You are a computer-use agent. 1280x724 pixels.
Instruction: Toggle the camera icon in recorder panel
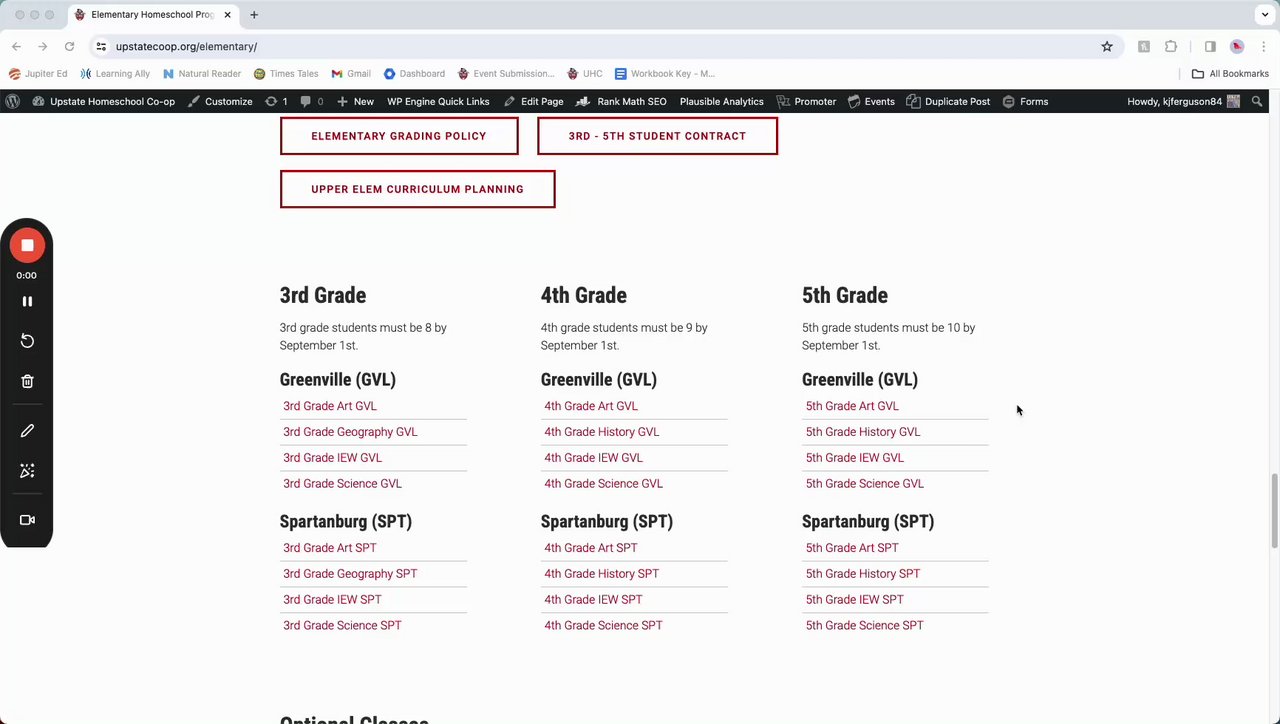tap(27, 520)
